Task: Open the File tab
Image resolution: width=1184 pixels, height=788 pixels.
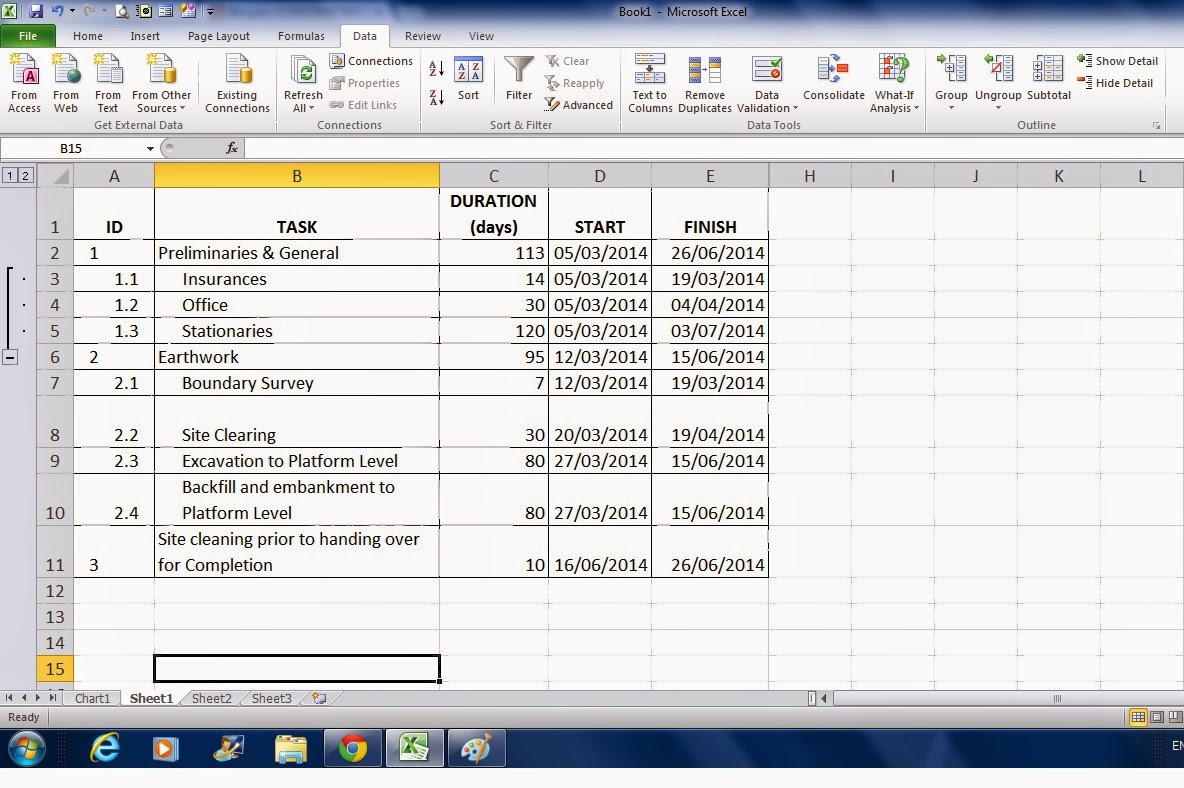Action: point(28,36)
